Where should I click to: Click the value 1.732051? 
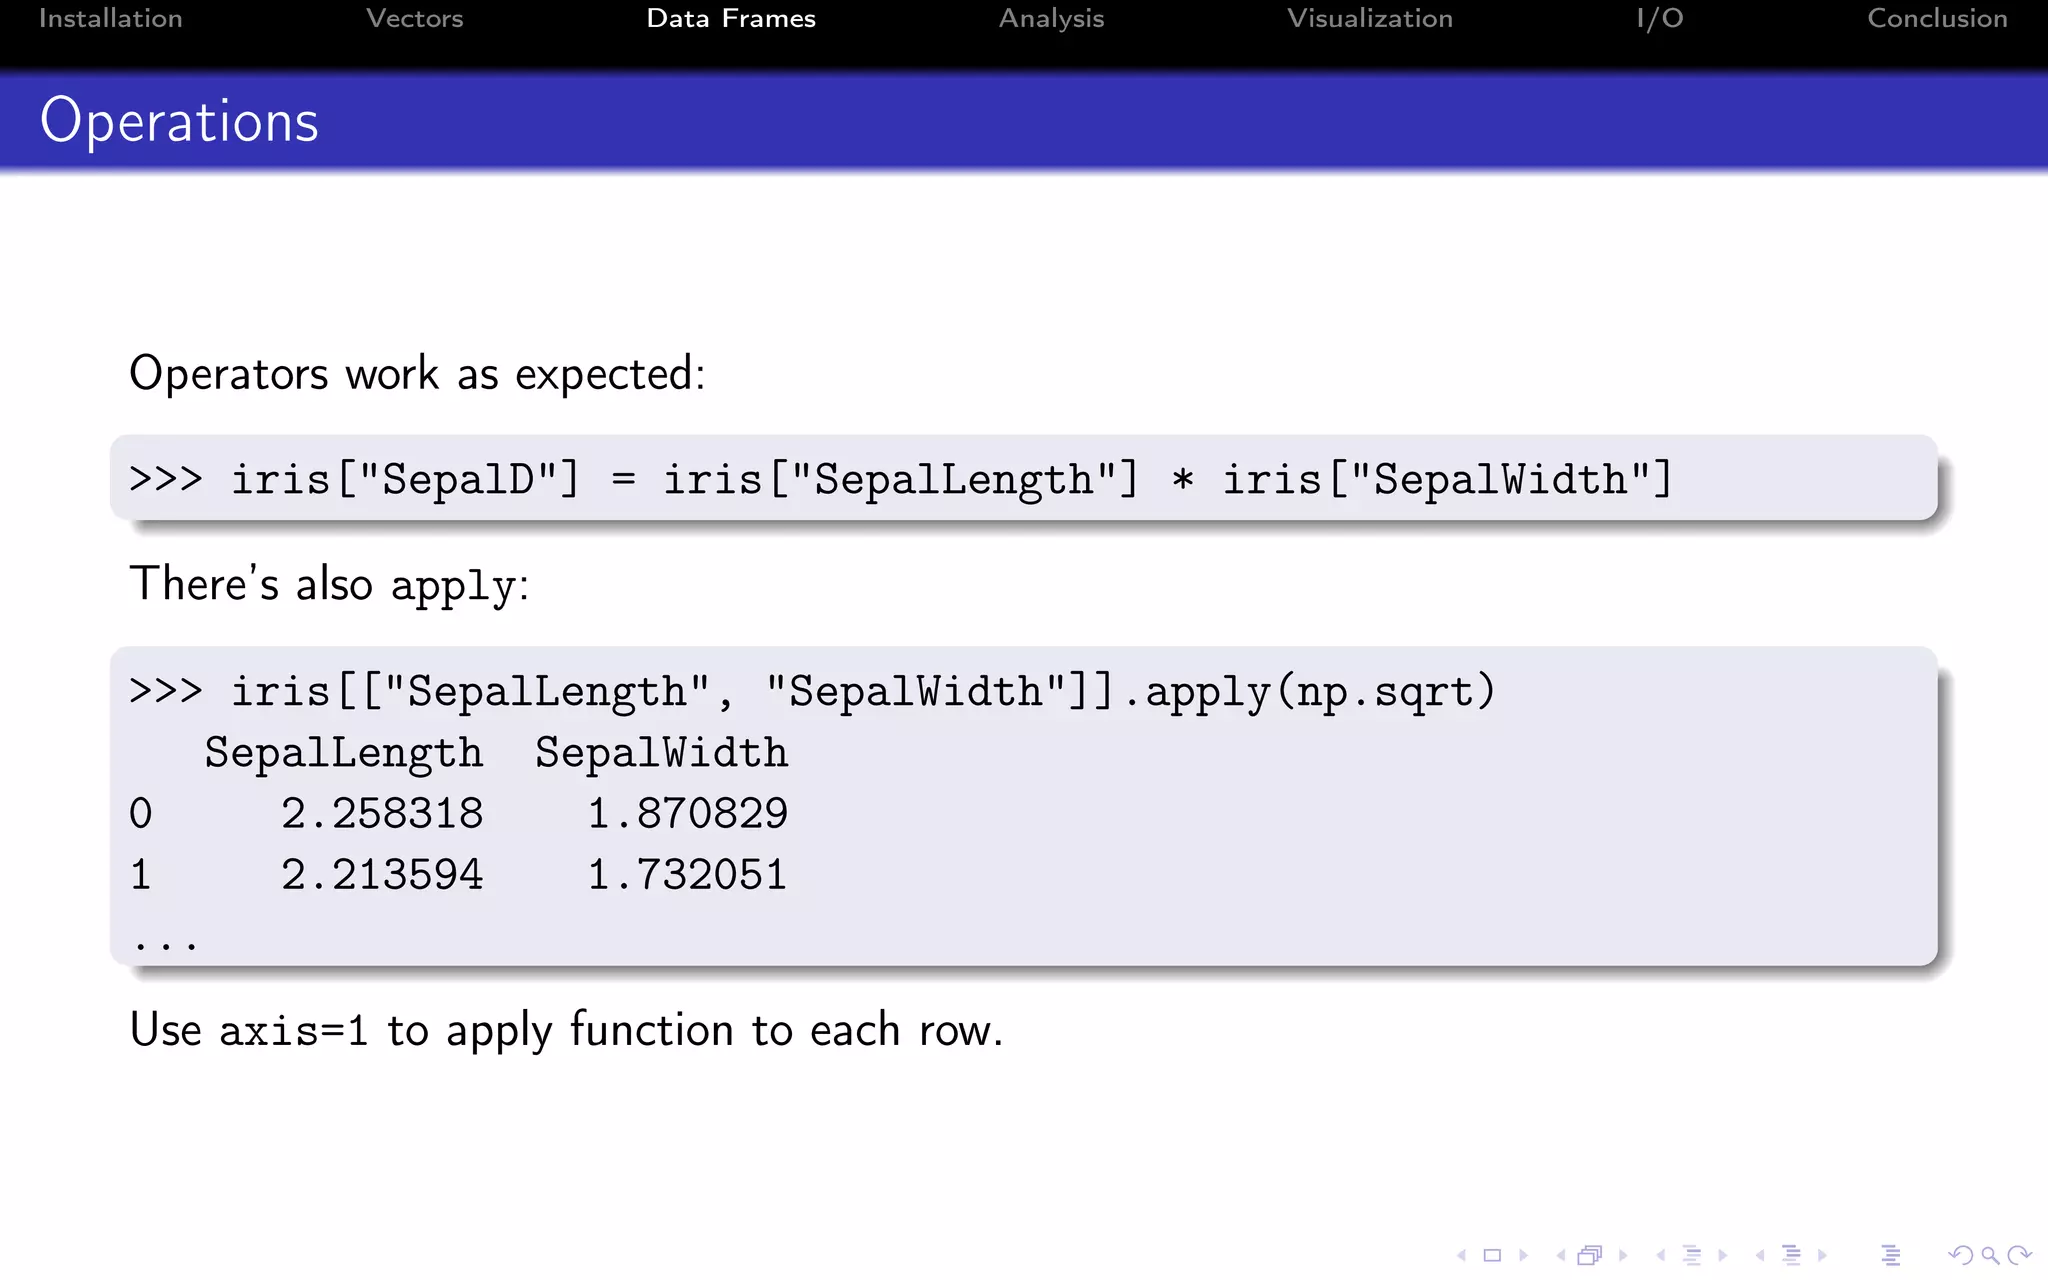click(687, 875)
